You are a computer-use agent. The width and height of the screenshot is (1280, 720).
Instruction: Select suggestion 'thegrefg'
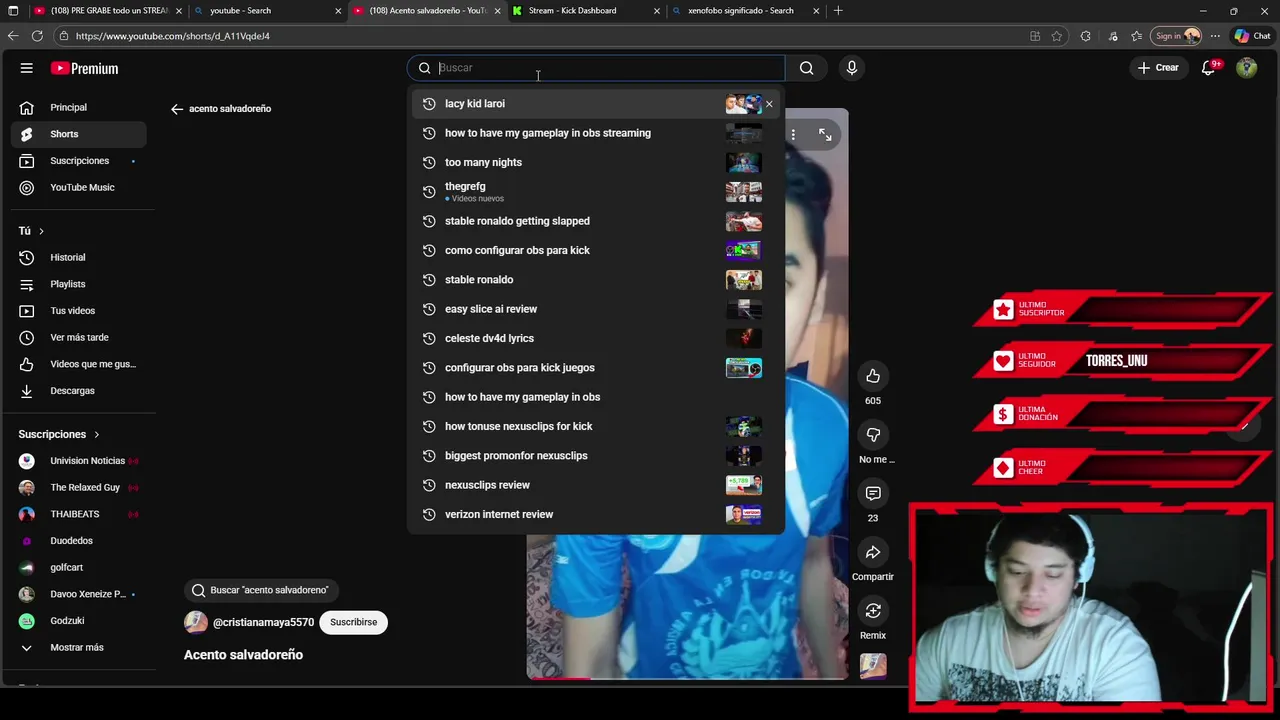pos(596,191)
